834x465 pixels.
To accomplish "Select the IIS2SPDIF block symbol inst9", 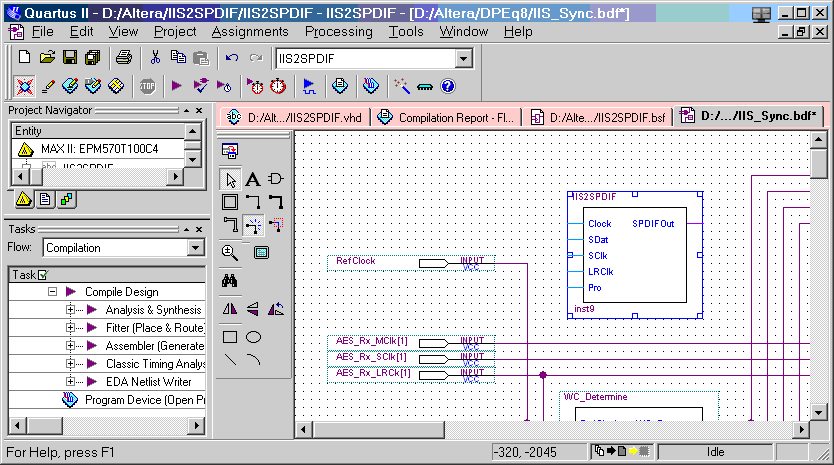I will coord(635,255).
